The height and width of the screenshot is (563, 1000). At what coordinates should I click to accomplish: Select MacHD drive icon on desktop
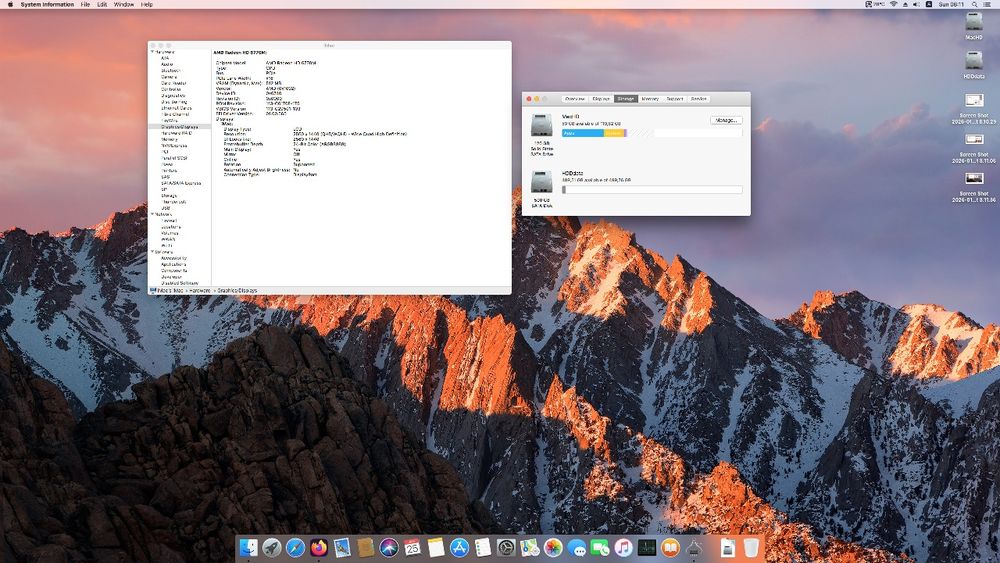(973, 22)
